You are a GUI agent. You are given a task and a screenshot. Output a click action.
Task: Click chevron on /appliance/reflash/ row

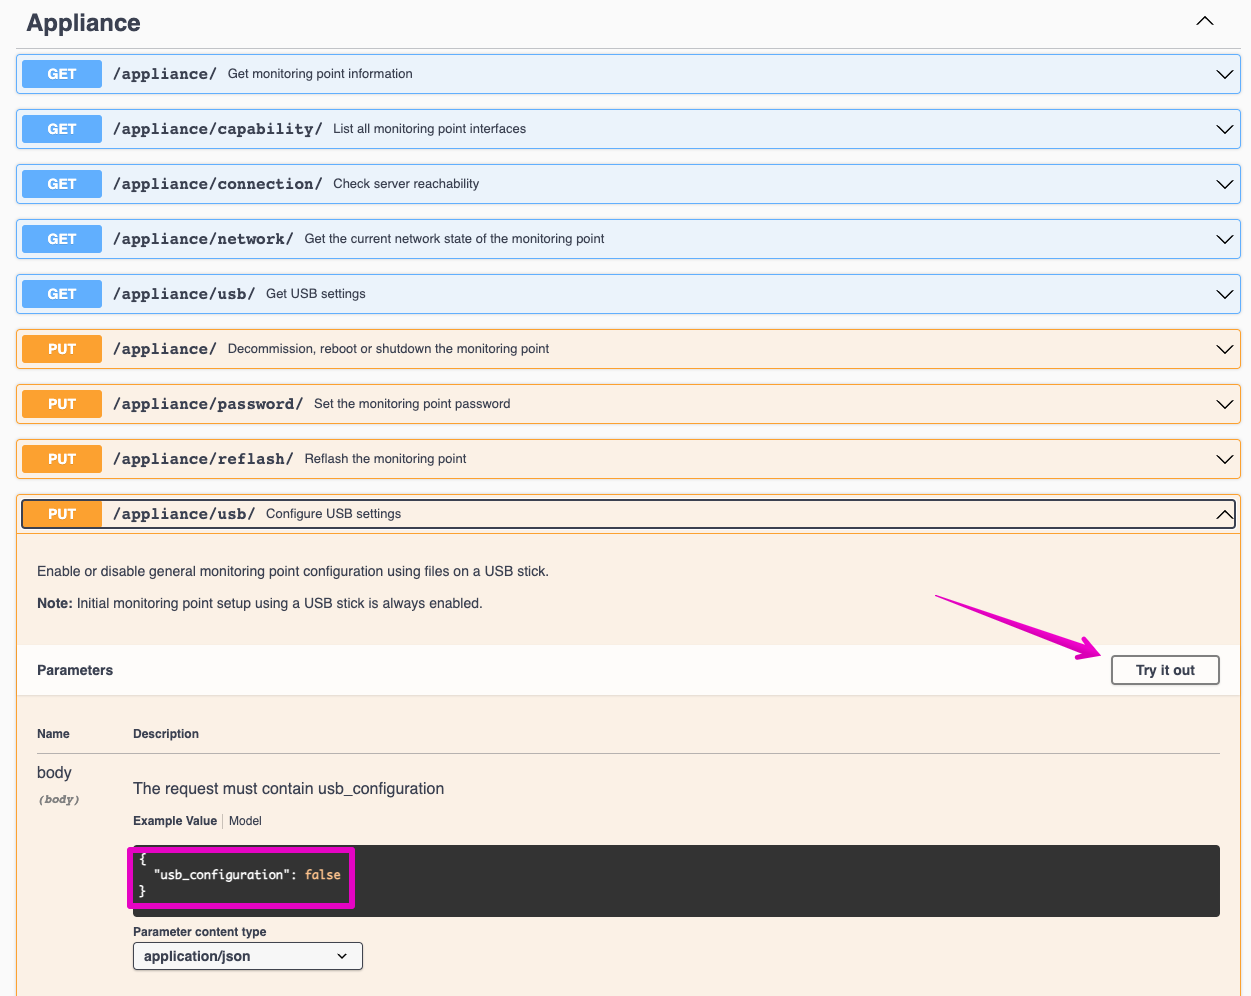click(1224, 459)
